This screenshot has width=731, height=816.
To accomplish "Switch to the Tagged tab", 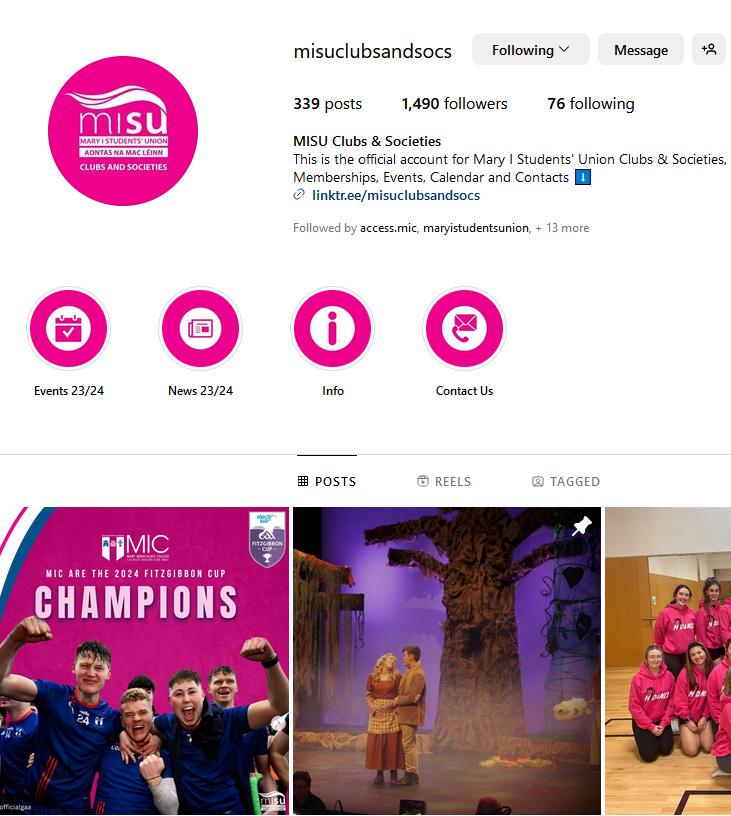I will [x=566, y=481].
